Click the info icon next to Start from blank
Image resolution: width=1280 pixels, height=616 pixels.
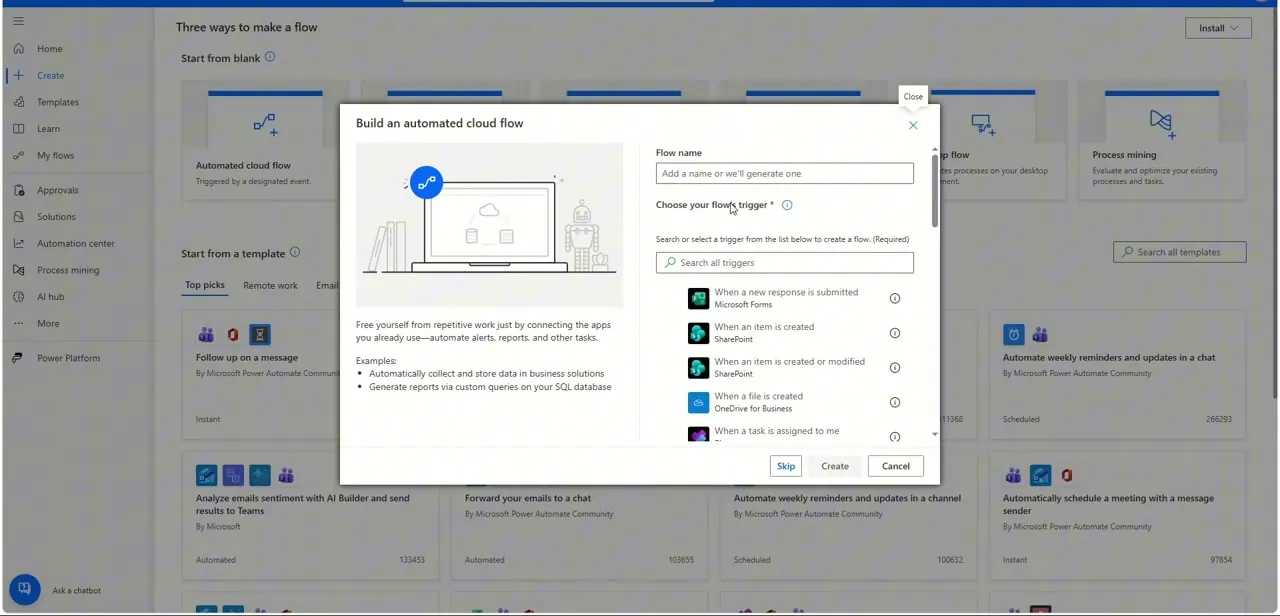[269, 57]
